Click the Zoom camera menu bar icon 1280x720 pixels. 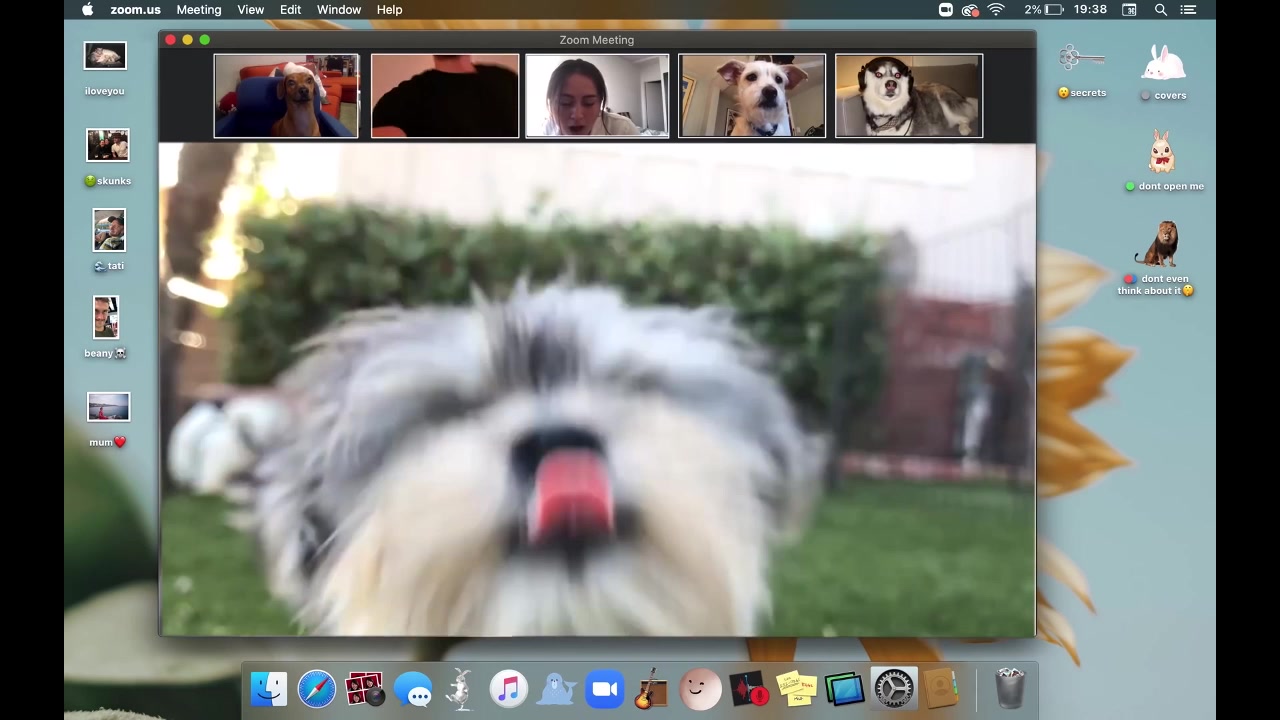click(946, 10)
